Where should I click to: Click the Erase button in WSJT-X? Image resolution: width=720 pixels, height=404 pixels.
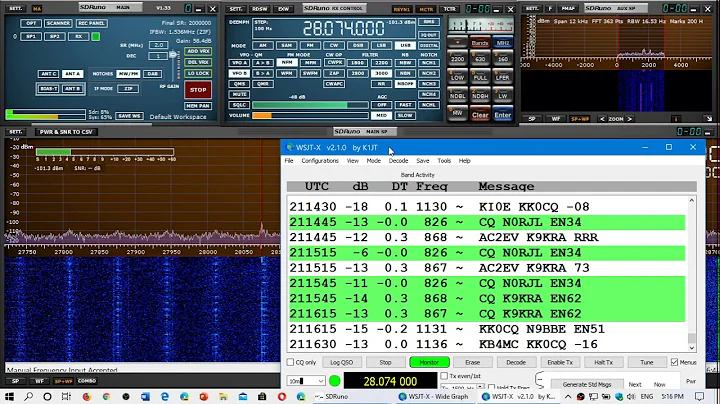tap(472, 362)
